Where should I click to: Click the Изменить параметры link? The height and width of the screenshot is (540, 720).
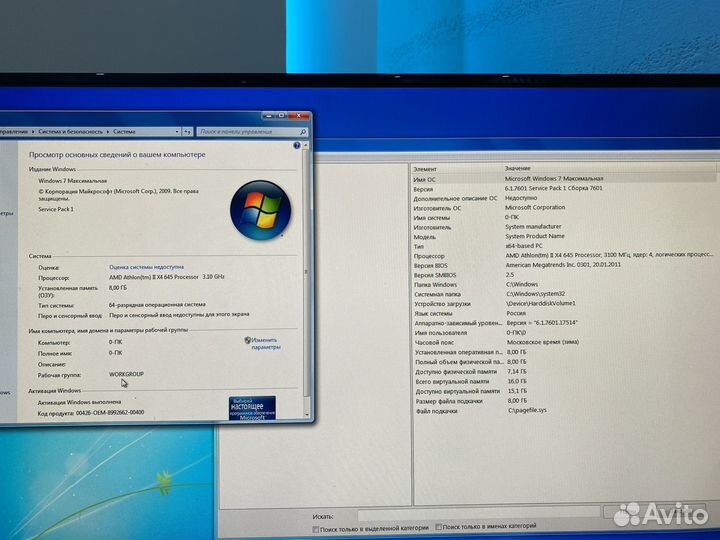266,344
